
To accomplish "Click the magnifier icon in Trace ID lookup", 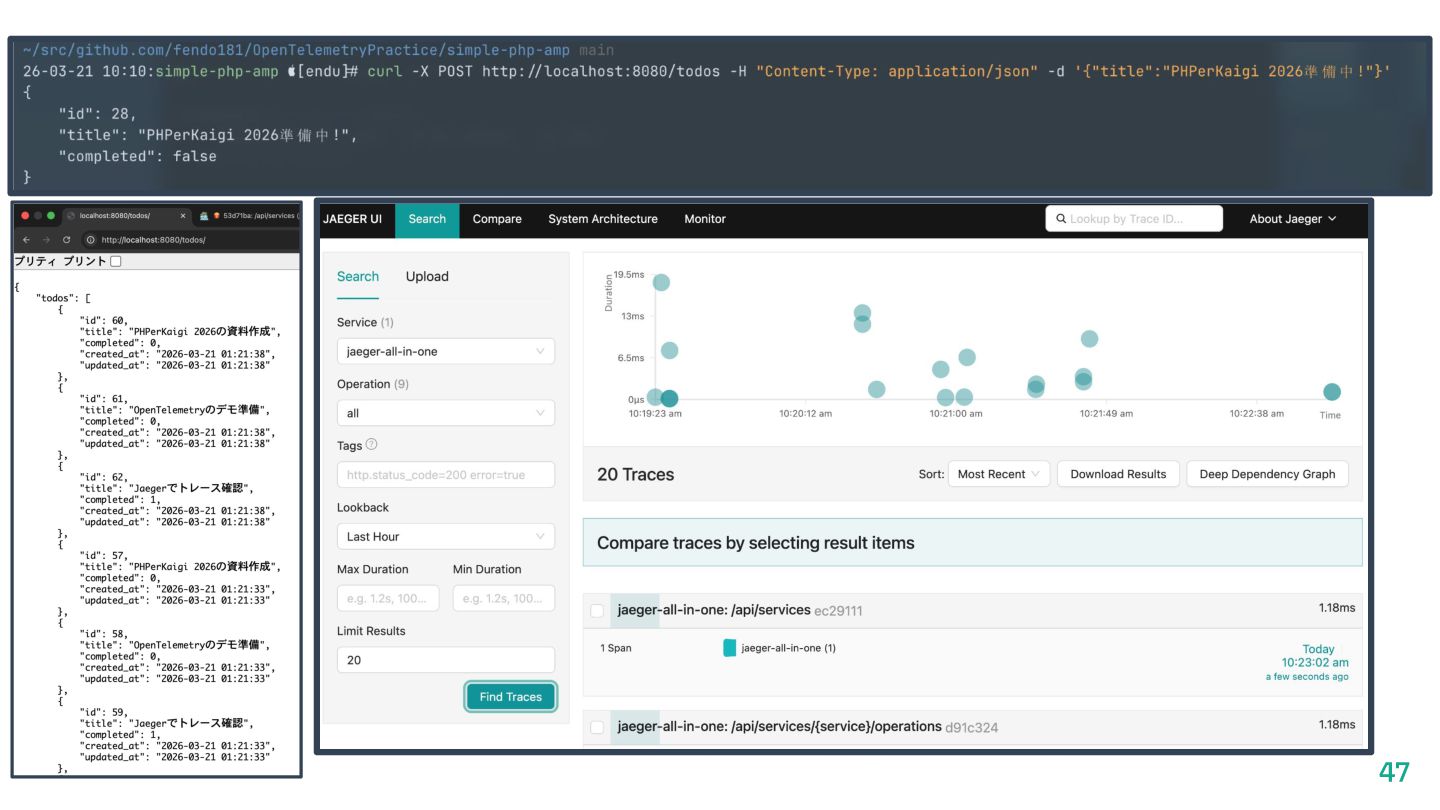I will (x=1060, y=219).
